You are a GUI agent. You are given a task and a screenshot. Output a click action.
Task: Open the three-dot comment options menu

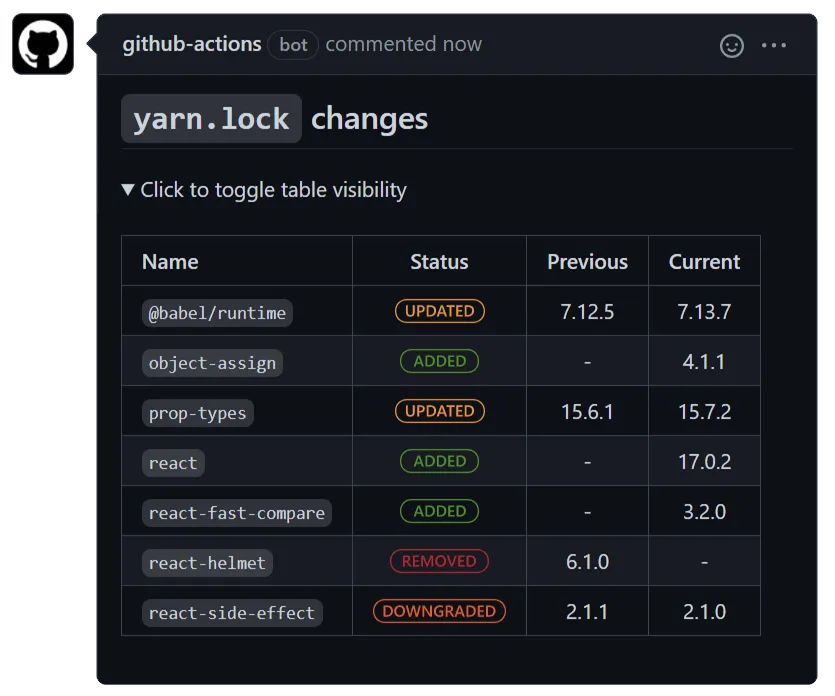click(774, 46)
